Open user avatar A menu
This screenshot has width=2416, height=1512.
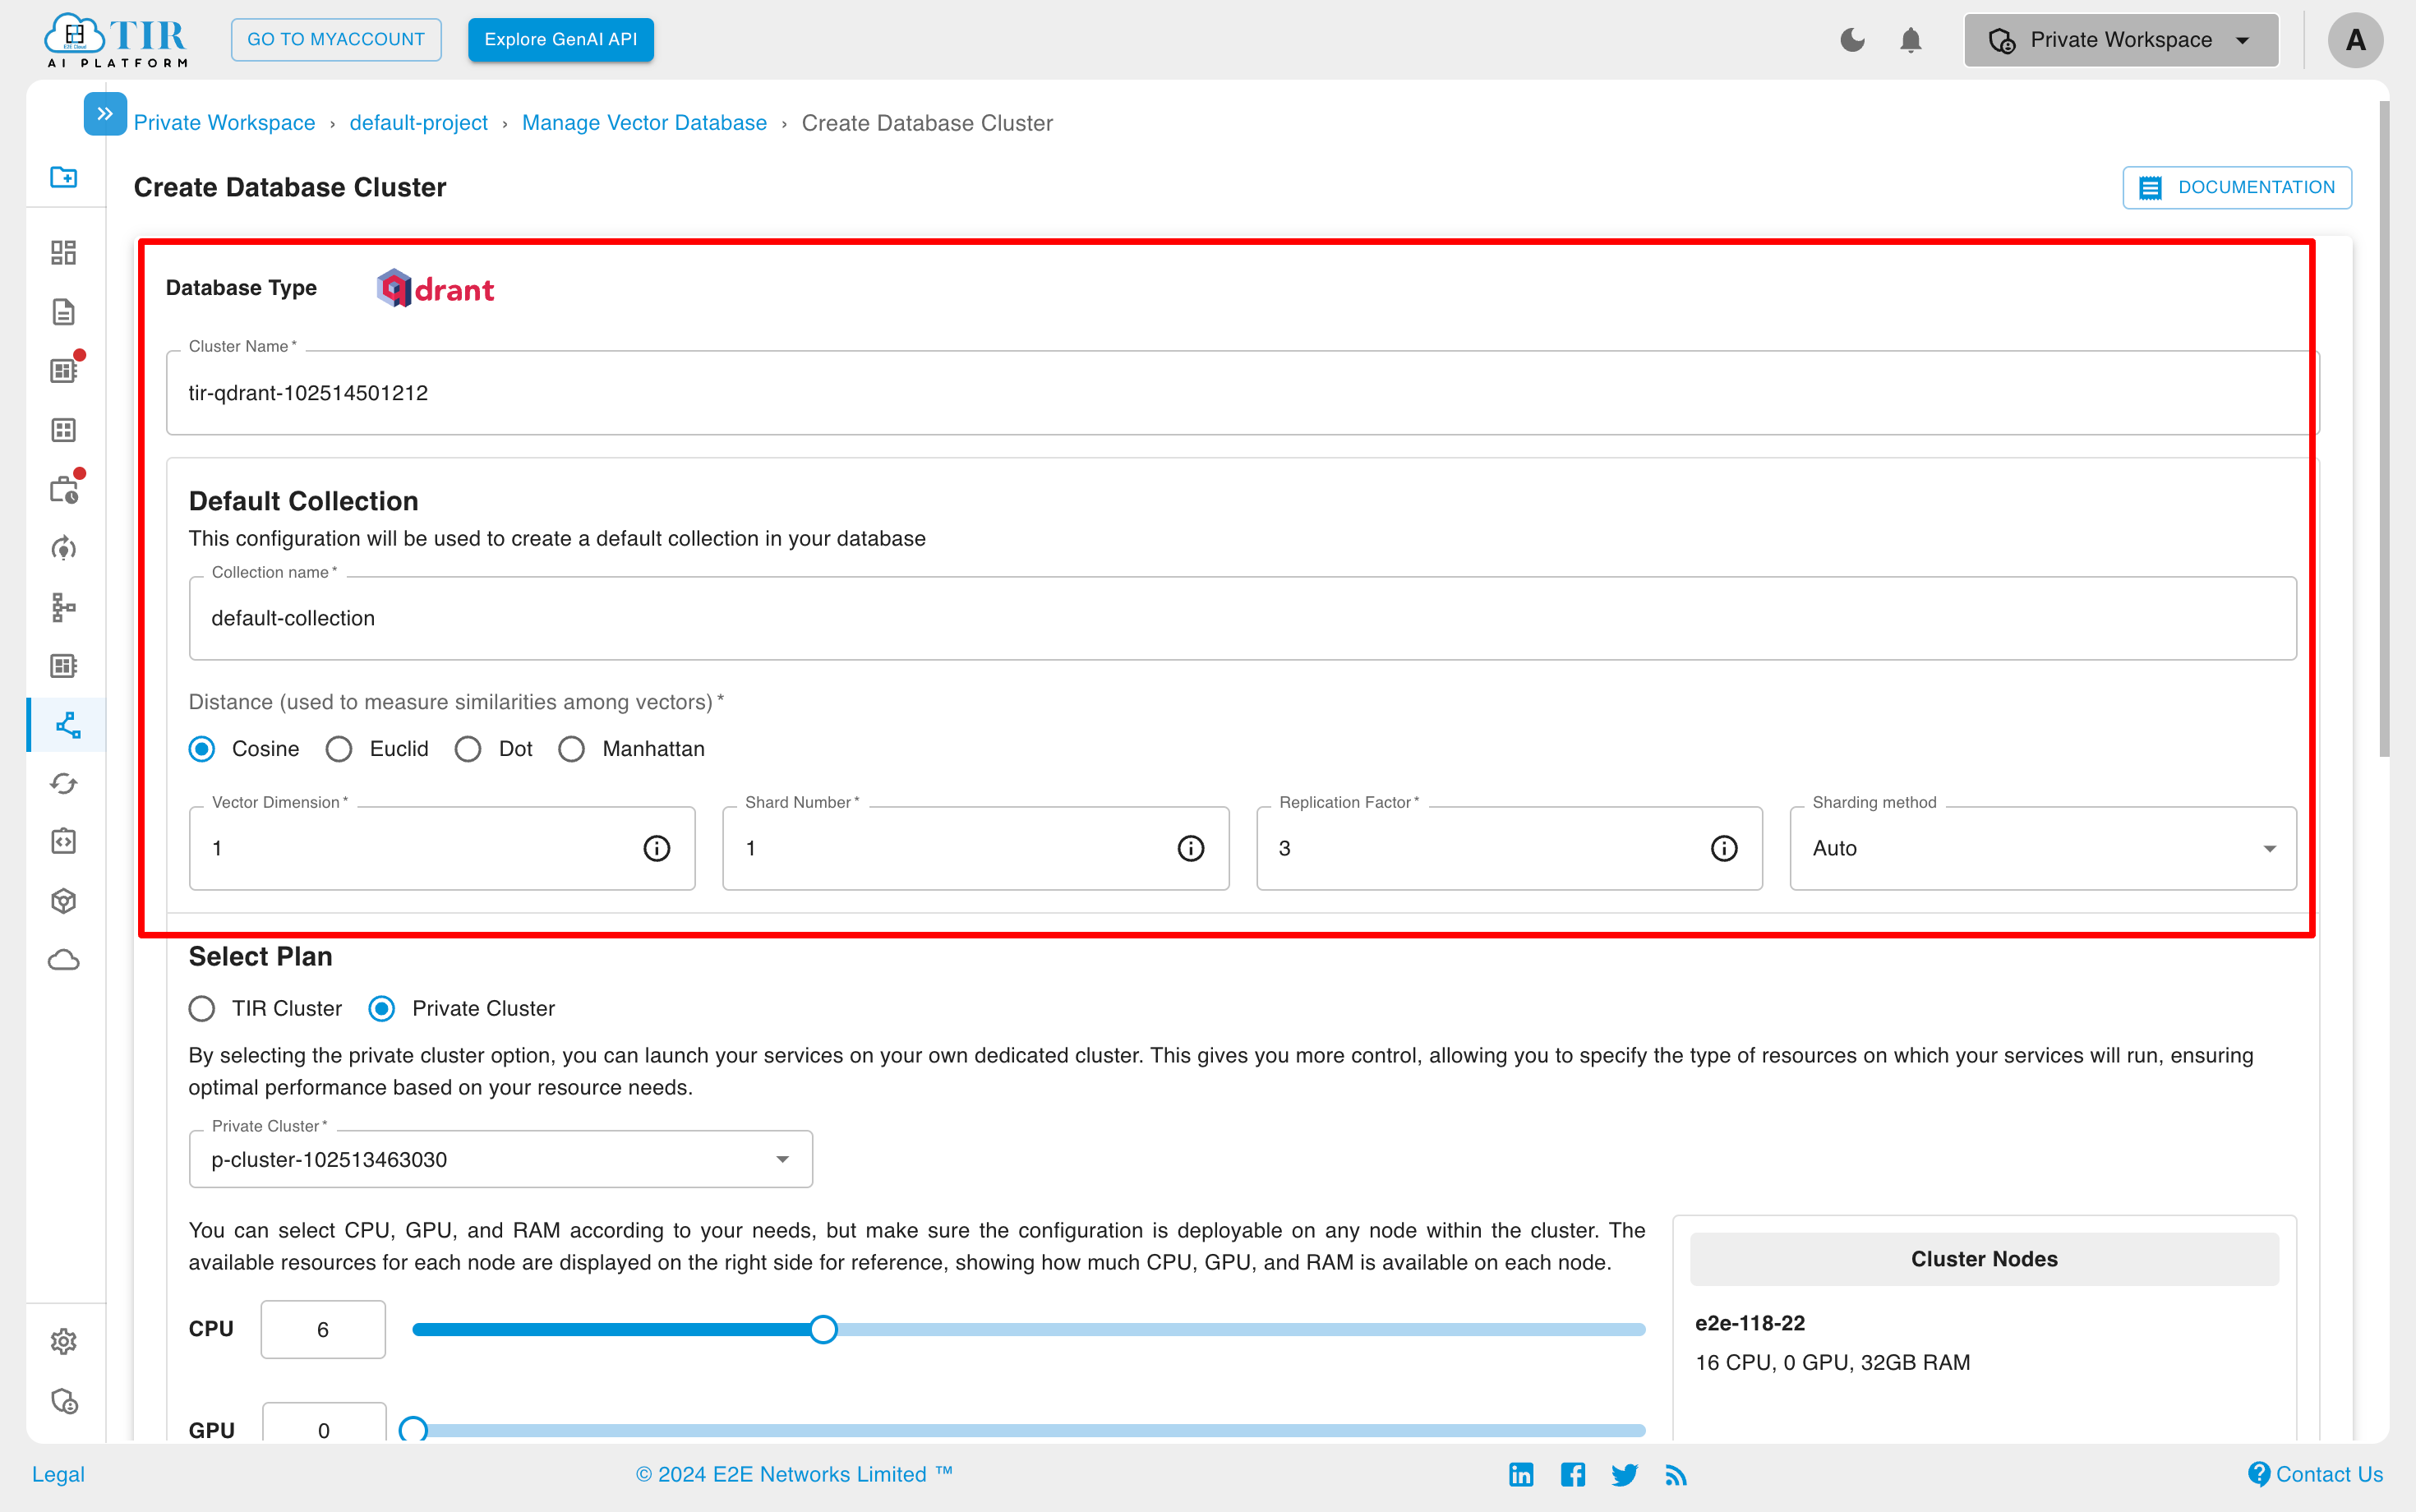click(2355, 40)
